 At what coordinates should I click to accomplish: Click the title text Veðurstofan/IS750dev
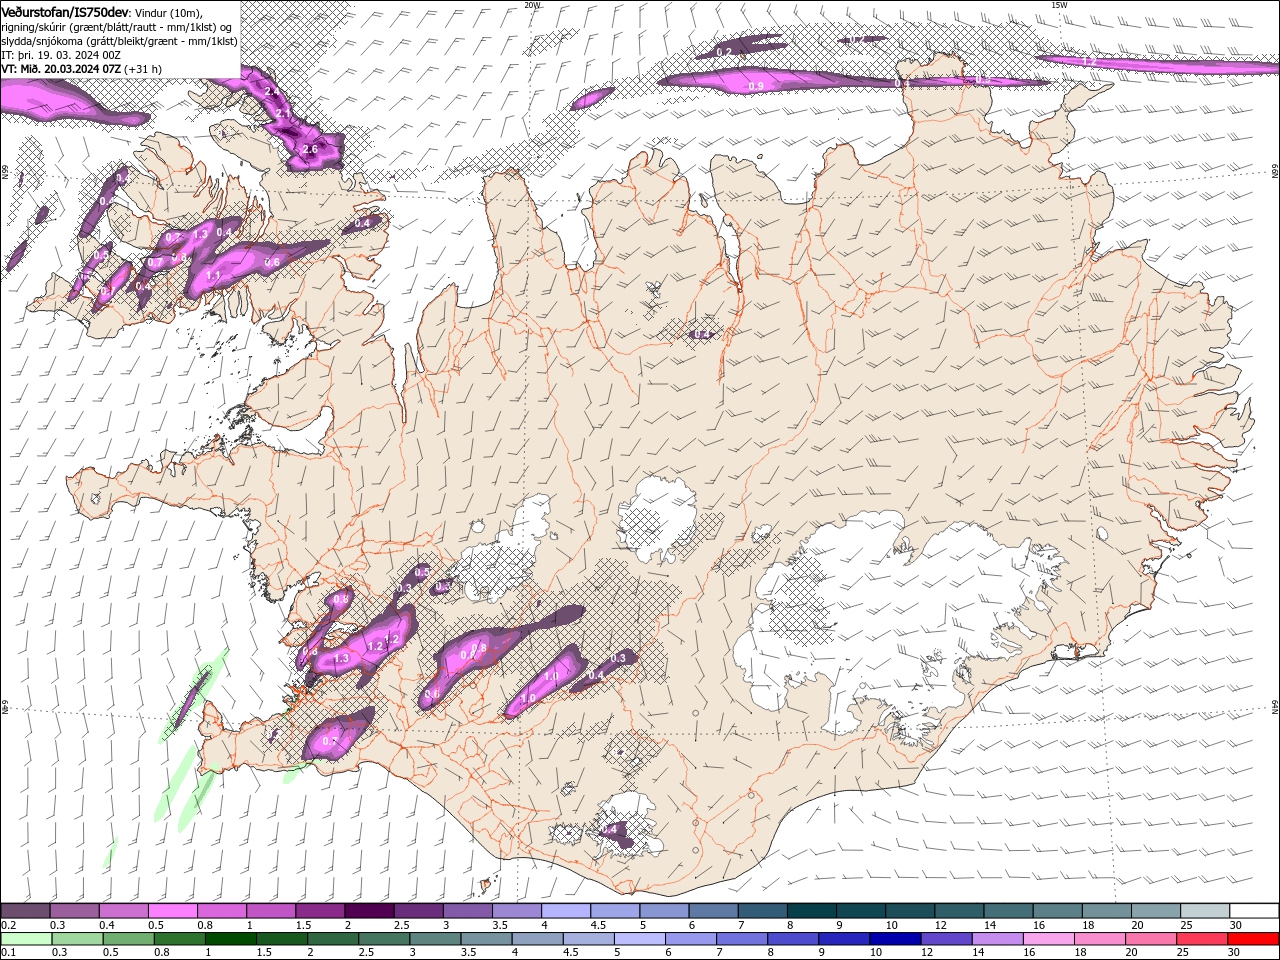tap(65, 11)
